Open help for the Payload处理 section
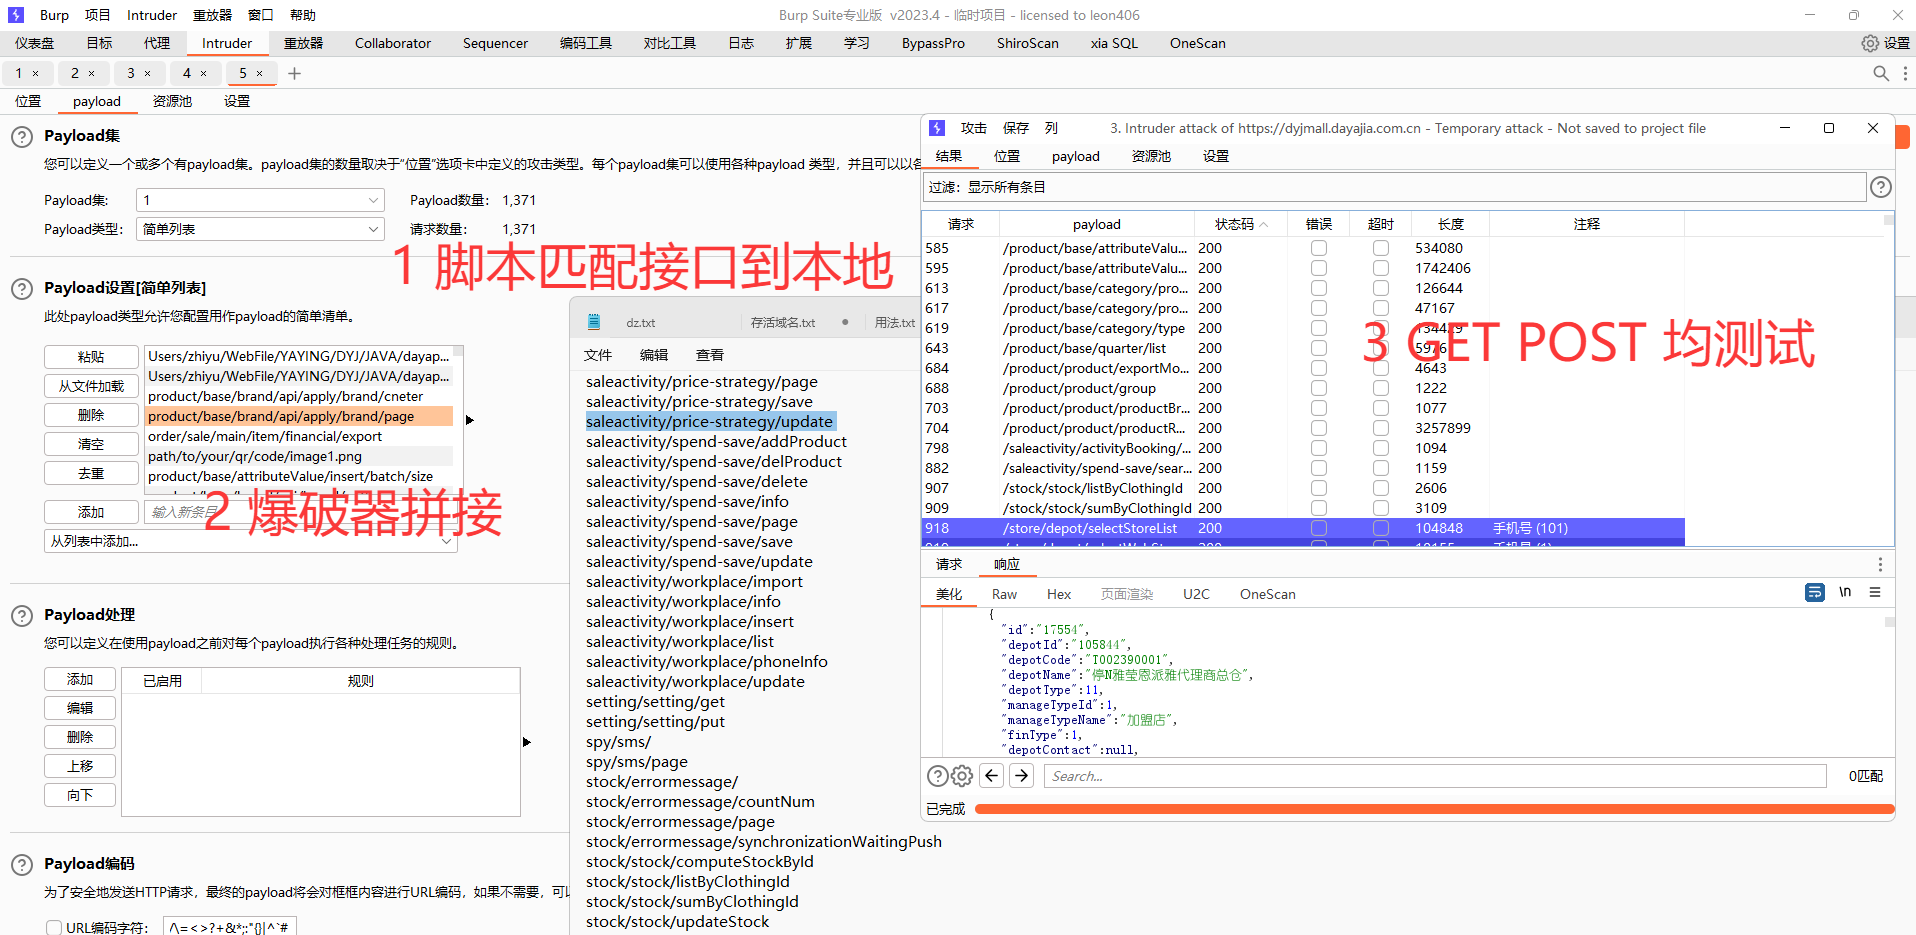This screenshot has width=1916, height=935. coord(22,616)
